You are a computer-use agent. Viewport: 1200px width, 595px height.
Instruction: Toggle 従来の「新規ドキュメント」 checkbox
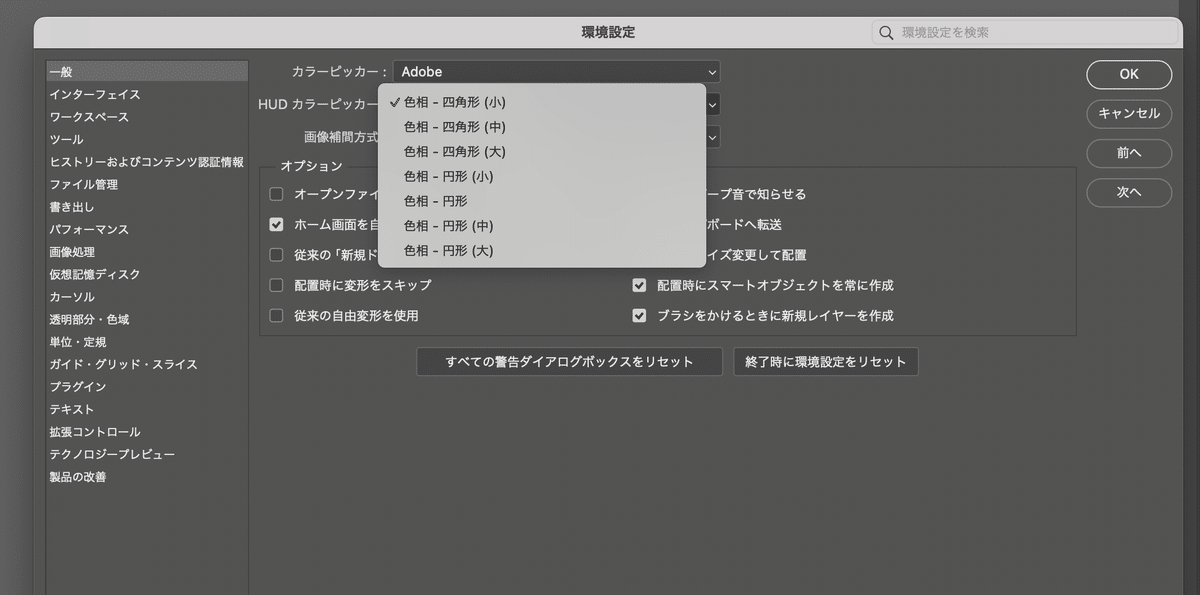click(x=276, y=255)
